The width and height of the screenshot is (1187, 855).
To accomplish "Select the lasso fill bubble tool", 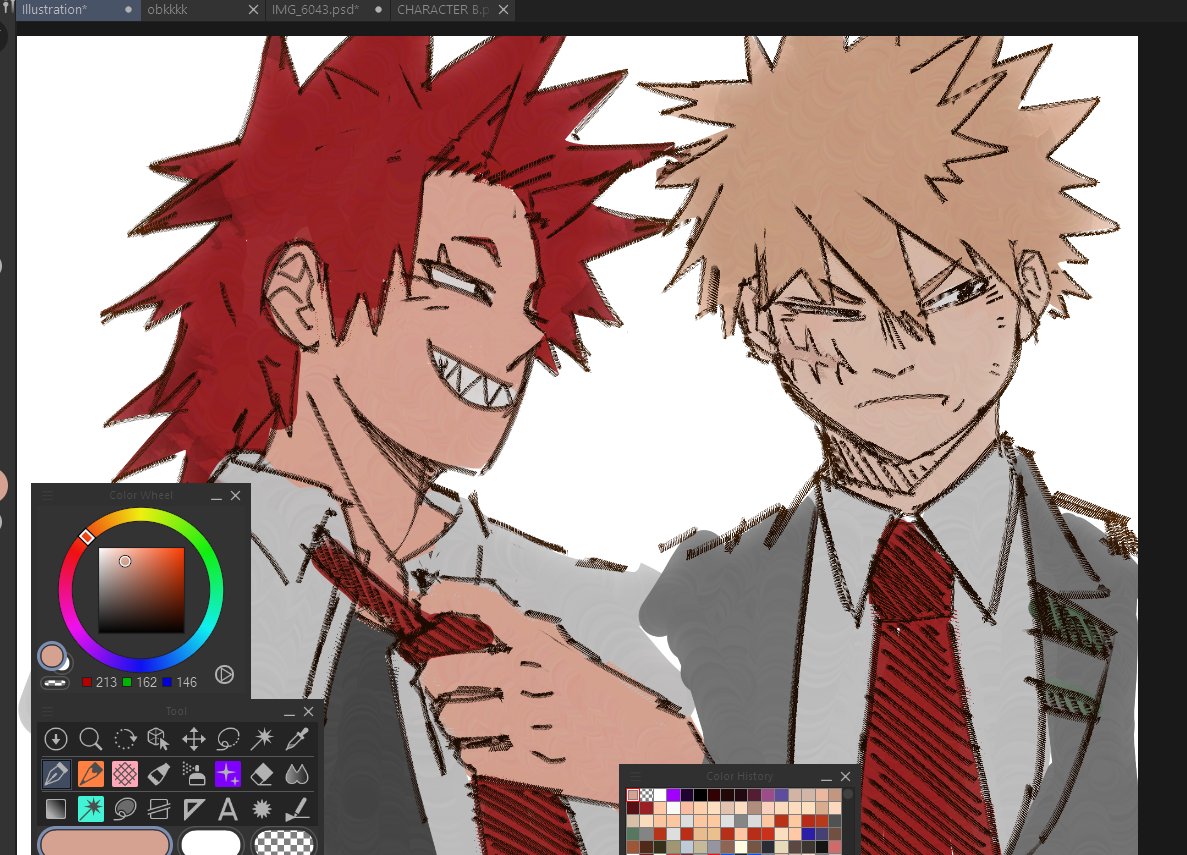I will (125, 809).
